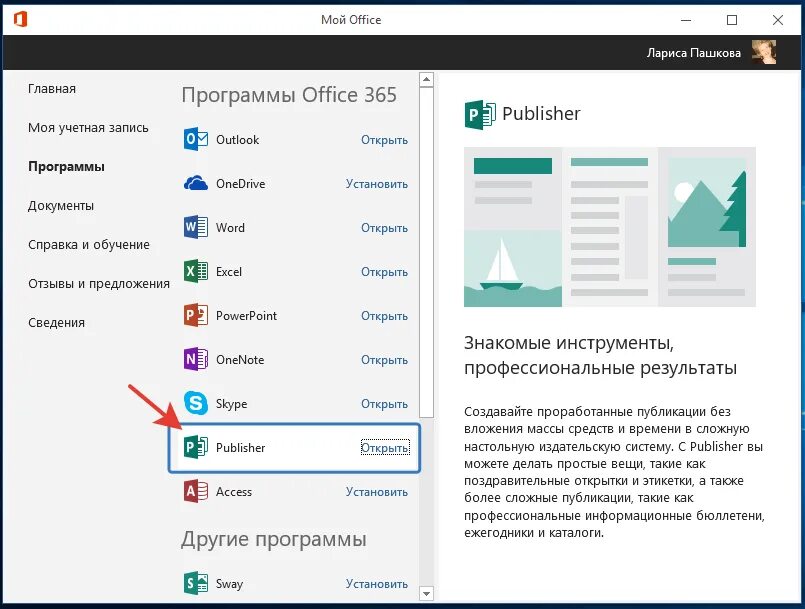Viewport: 805px width, 609px height.
Task: Click the Publisher preview illustration
Action: pos(610,227)
